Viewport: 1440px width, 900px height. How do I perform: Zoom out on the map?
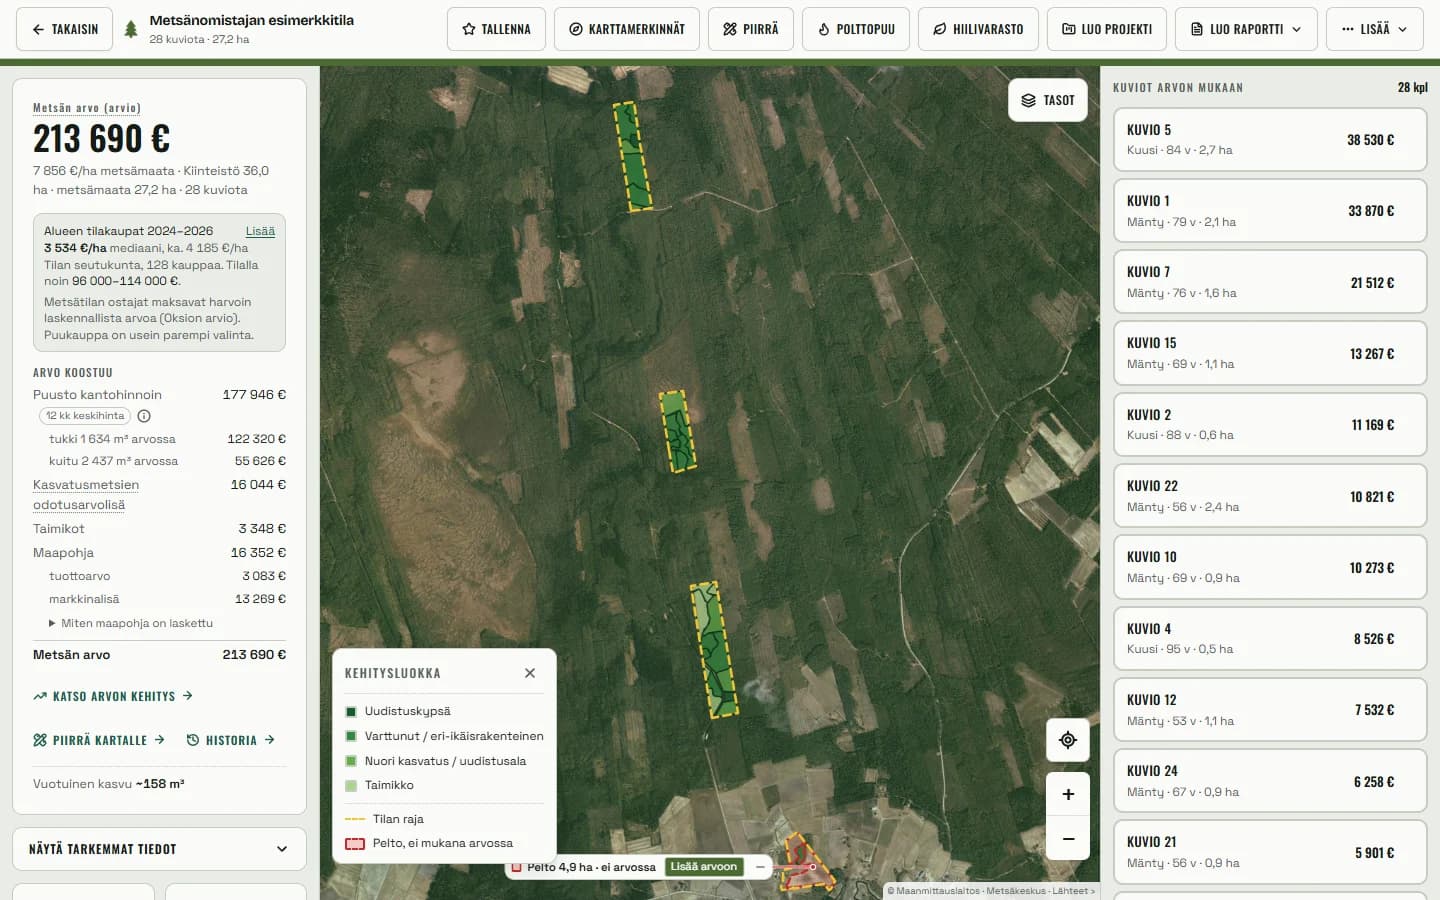pyautogui.click(x=1068, y=839)
